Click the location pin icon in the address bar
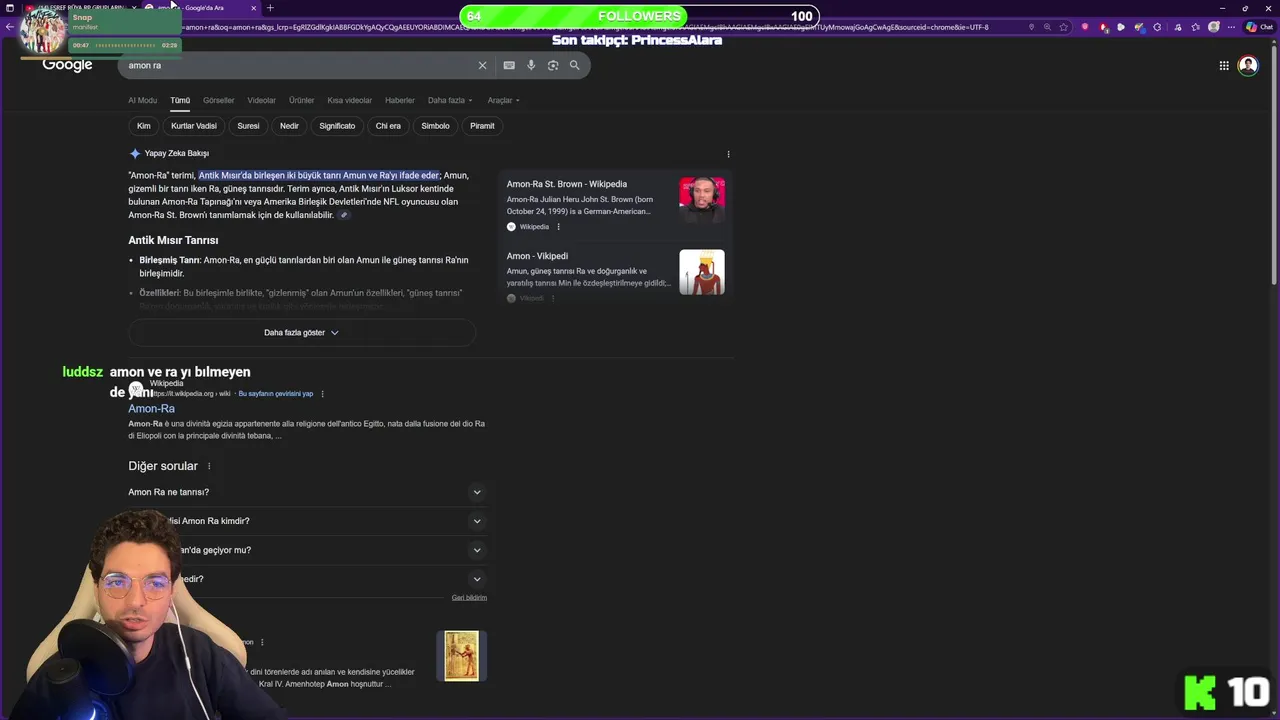Screen dimensions: 1280x720 pos(1031,27)
